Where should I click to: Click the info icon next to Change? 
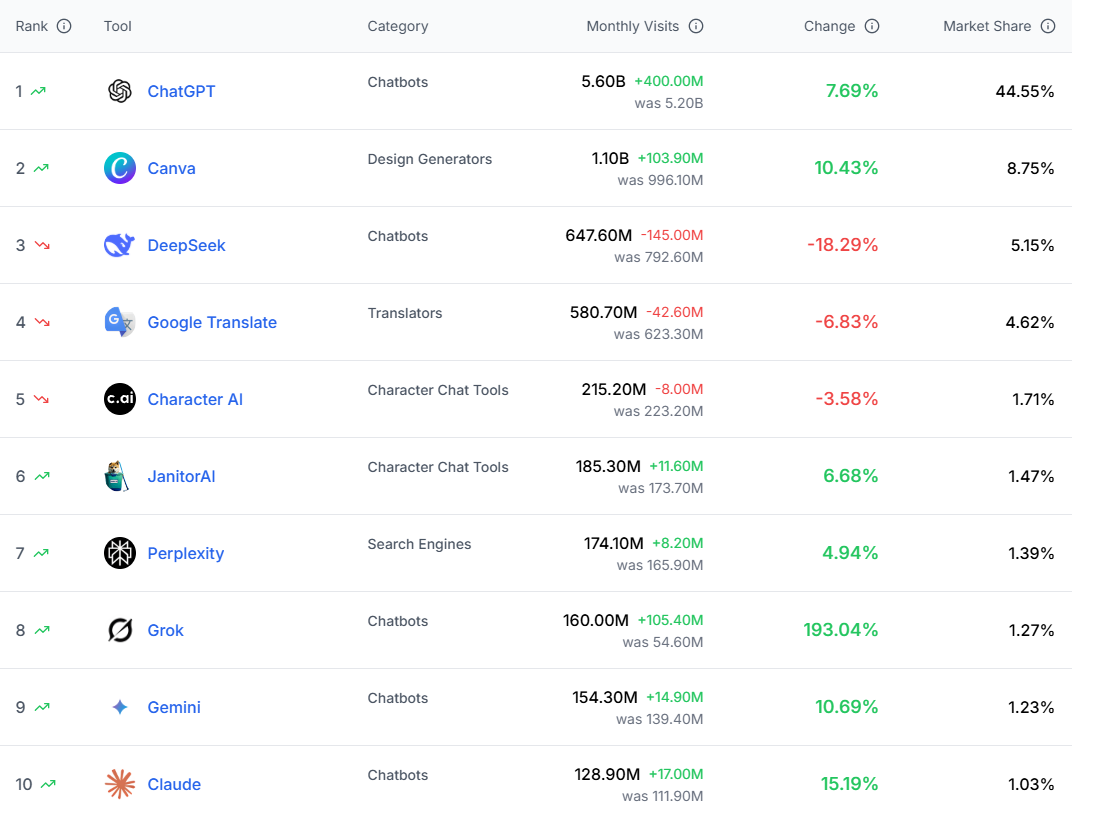coord(872,26)
